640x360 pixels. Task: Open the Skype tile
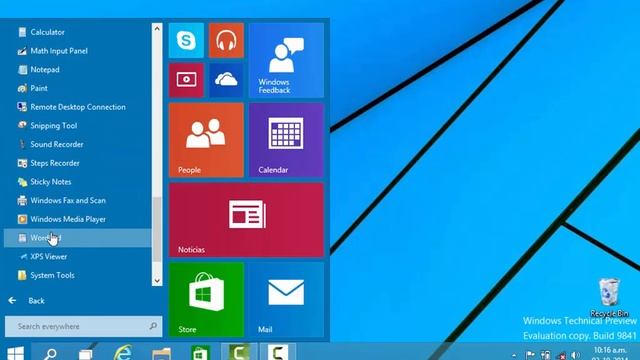[x=186, y=40]
